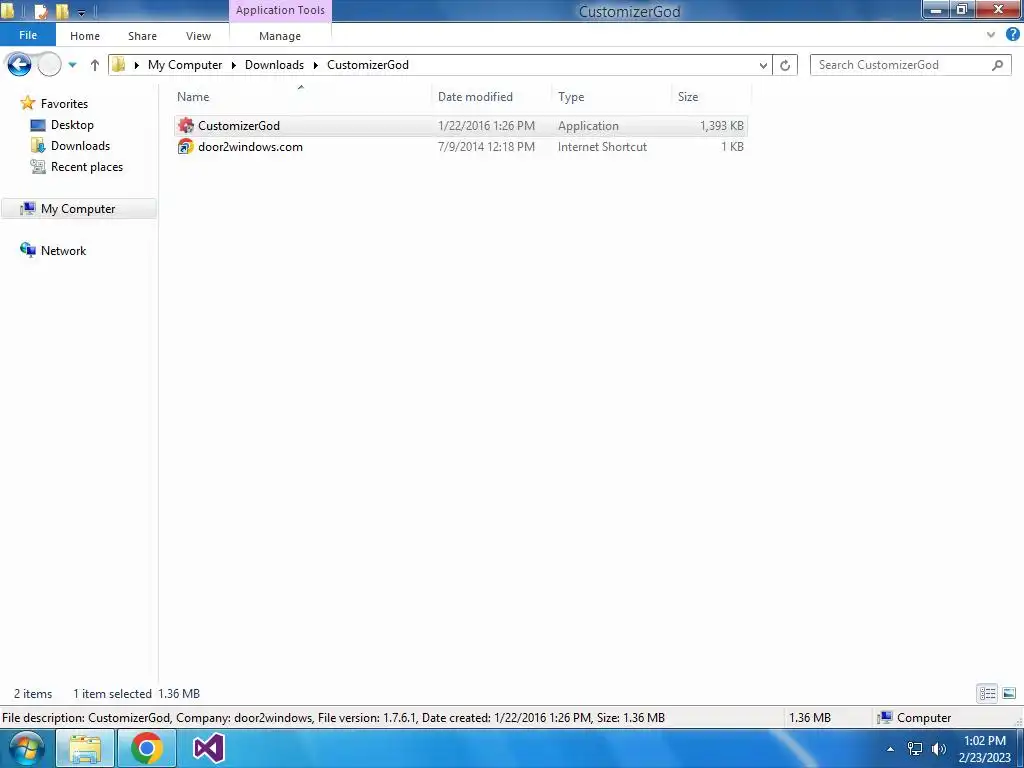Select Favorites in the navigation pane
Screen dimensions: 1024x768
64,103
